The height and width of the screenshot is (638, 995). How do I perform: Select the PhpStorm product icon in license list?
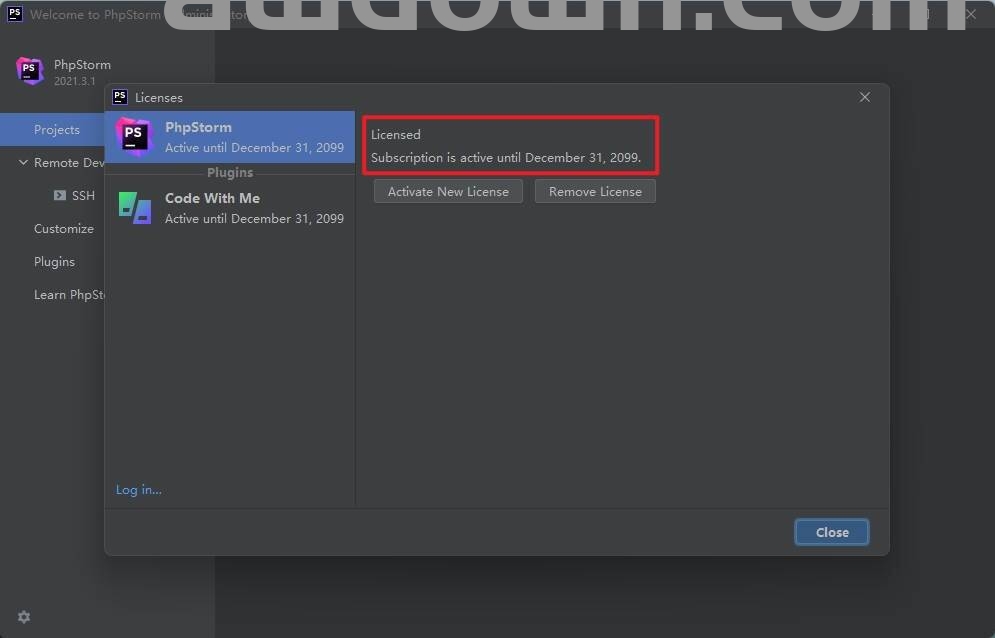(x=134, y=137)
